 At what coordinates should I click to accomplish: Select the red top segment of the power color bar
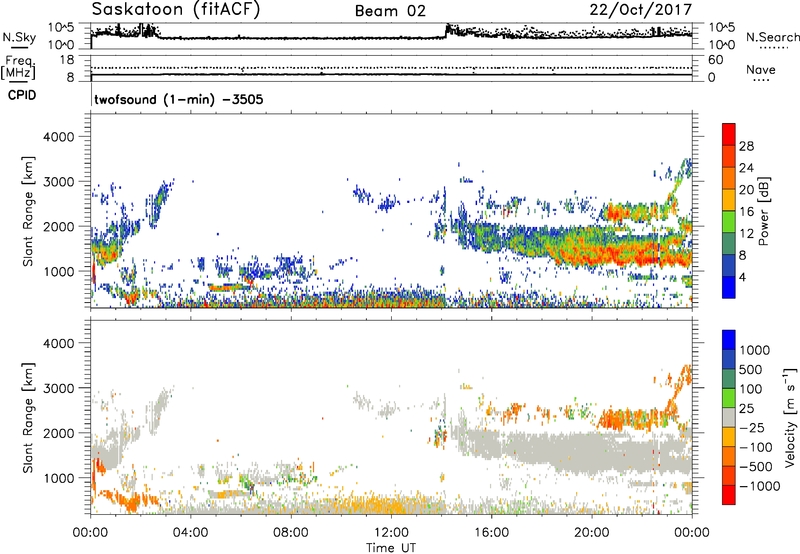point(729,134)
